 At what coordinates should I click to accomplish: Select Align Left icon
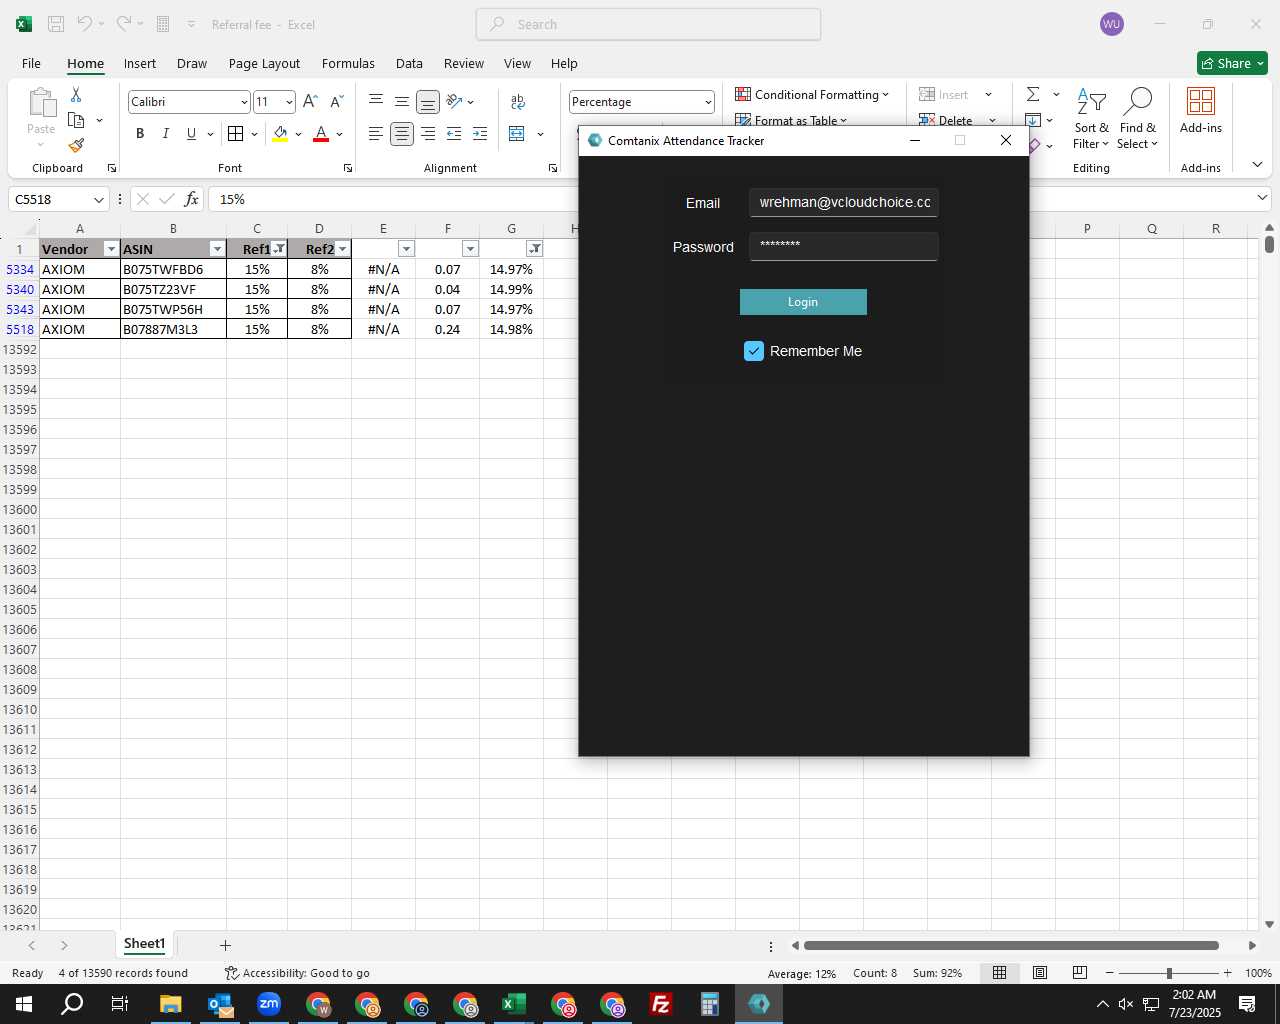376,134
